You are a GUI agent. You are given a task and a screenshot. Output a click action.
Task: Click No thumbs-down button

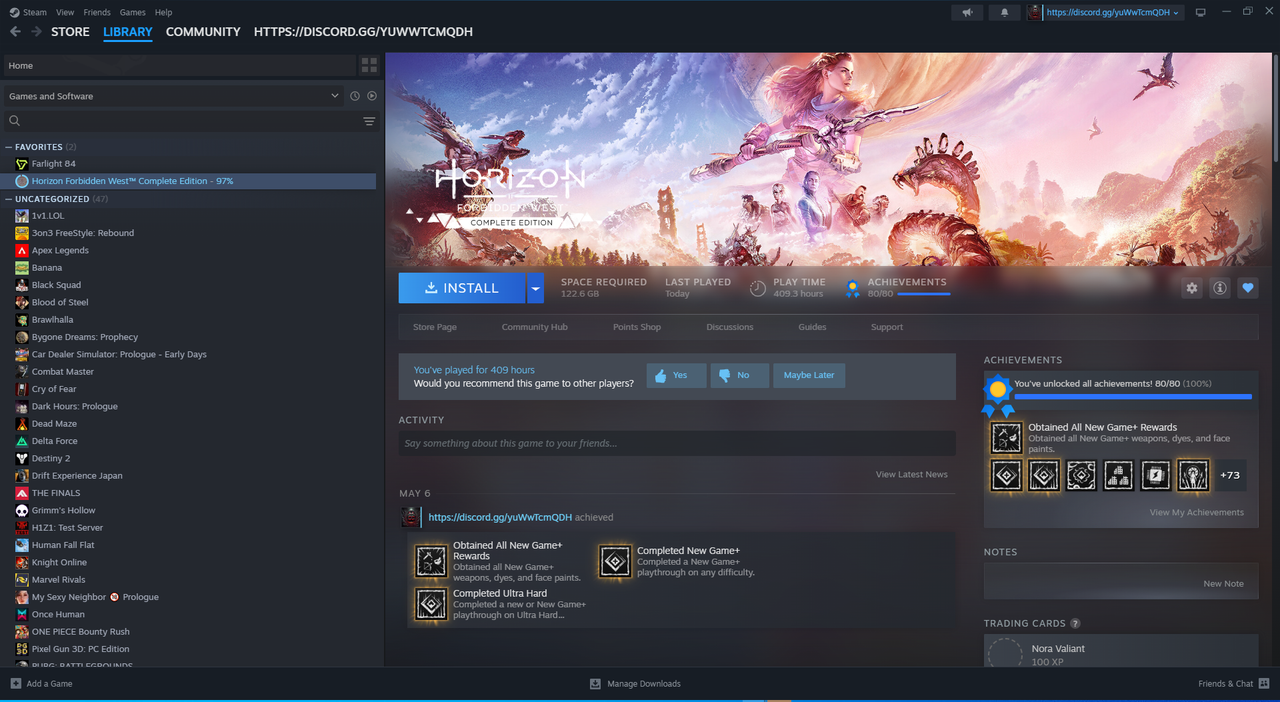tap(739, 375)
